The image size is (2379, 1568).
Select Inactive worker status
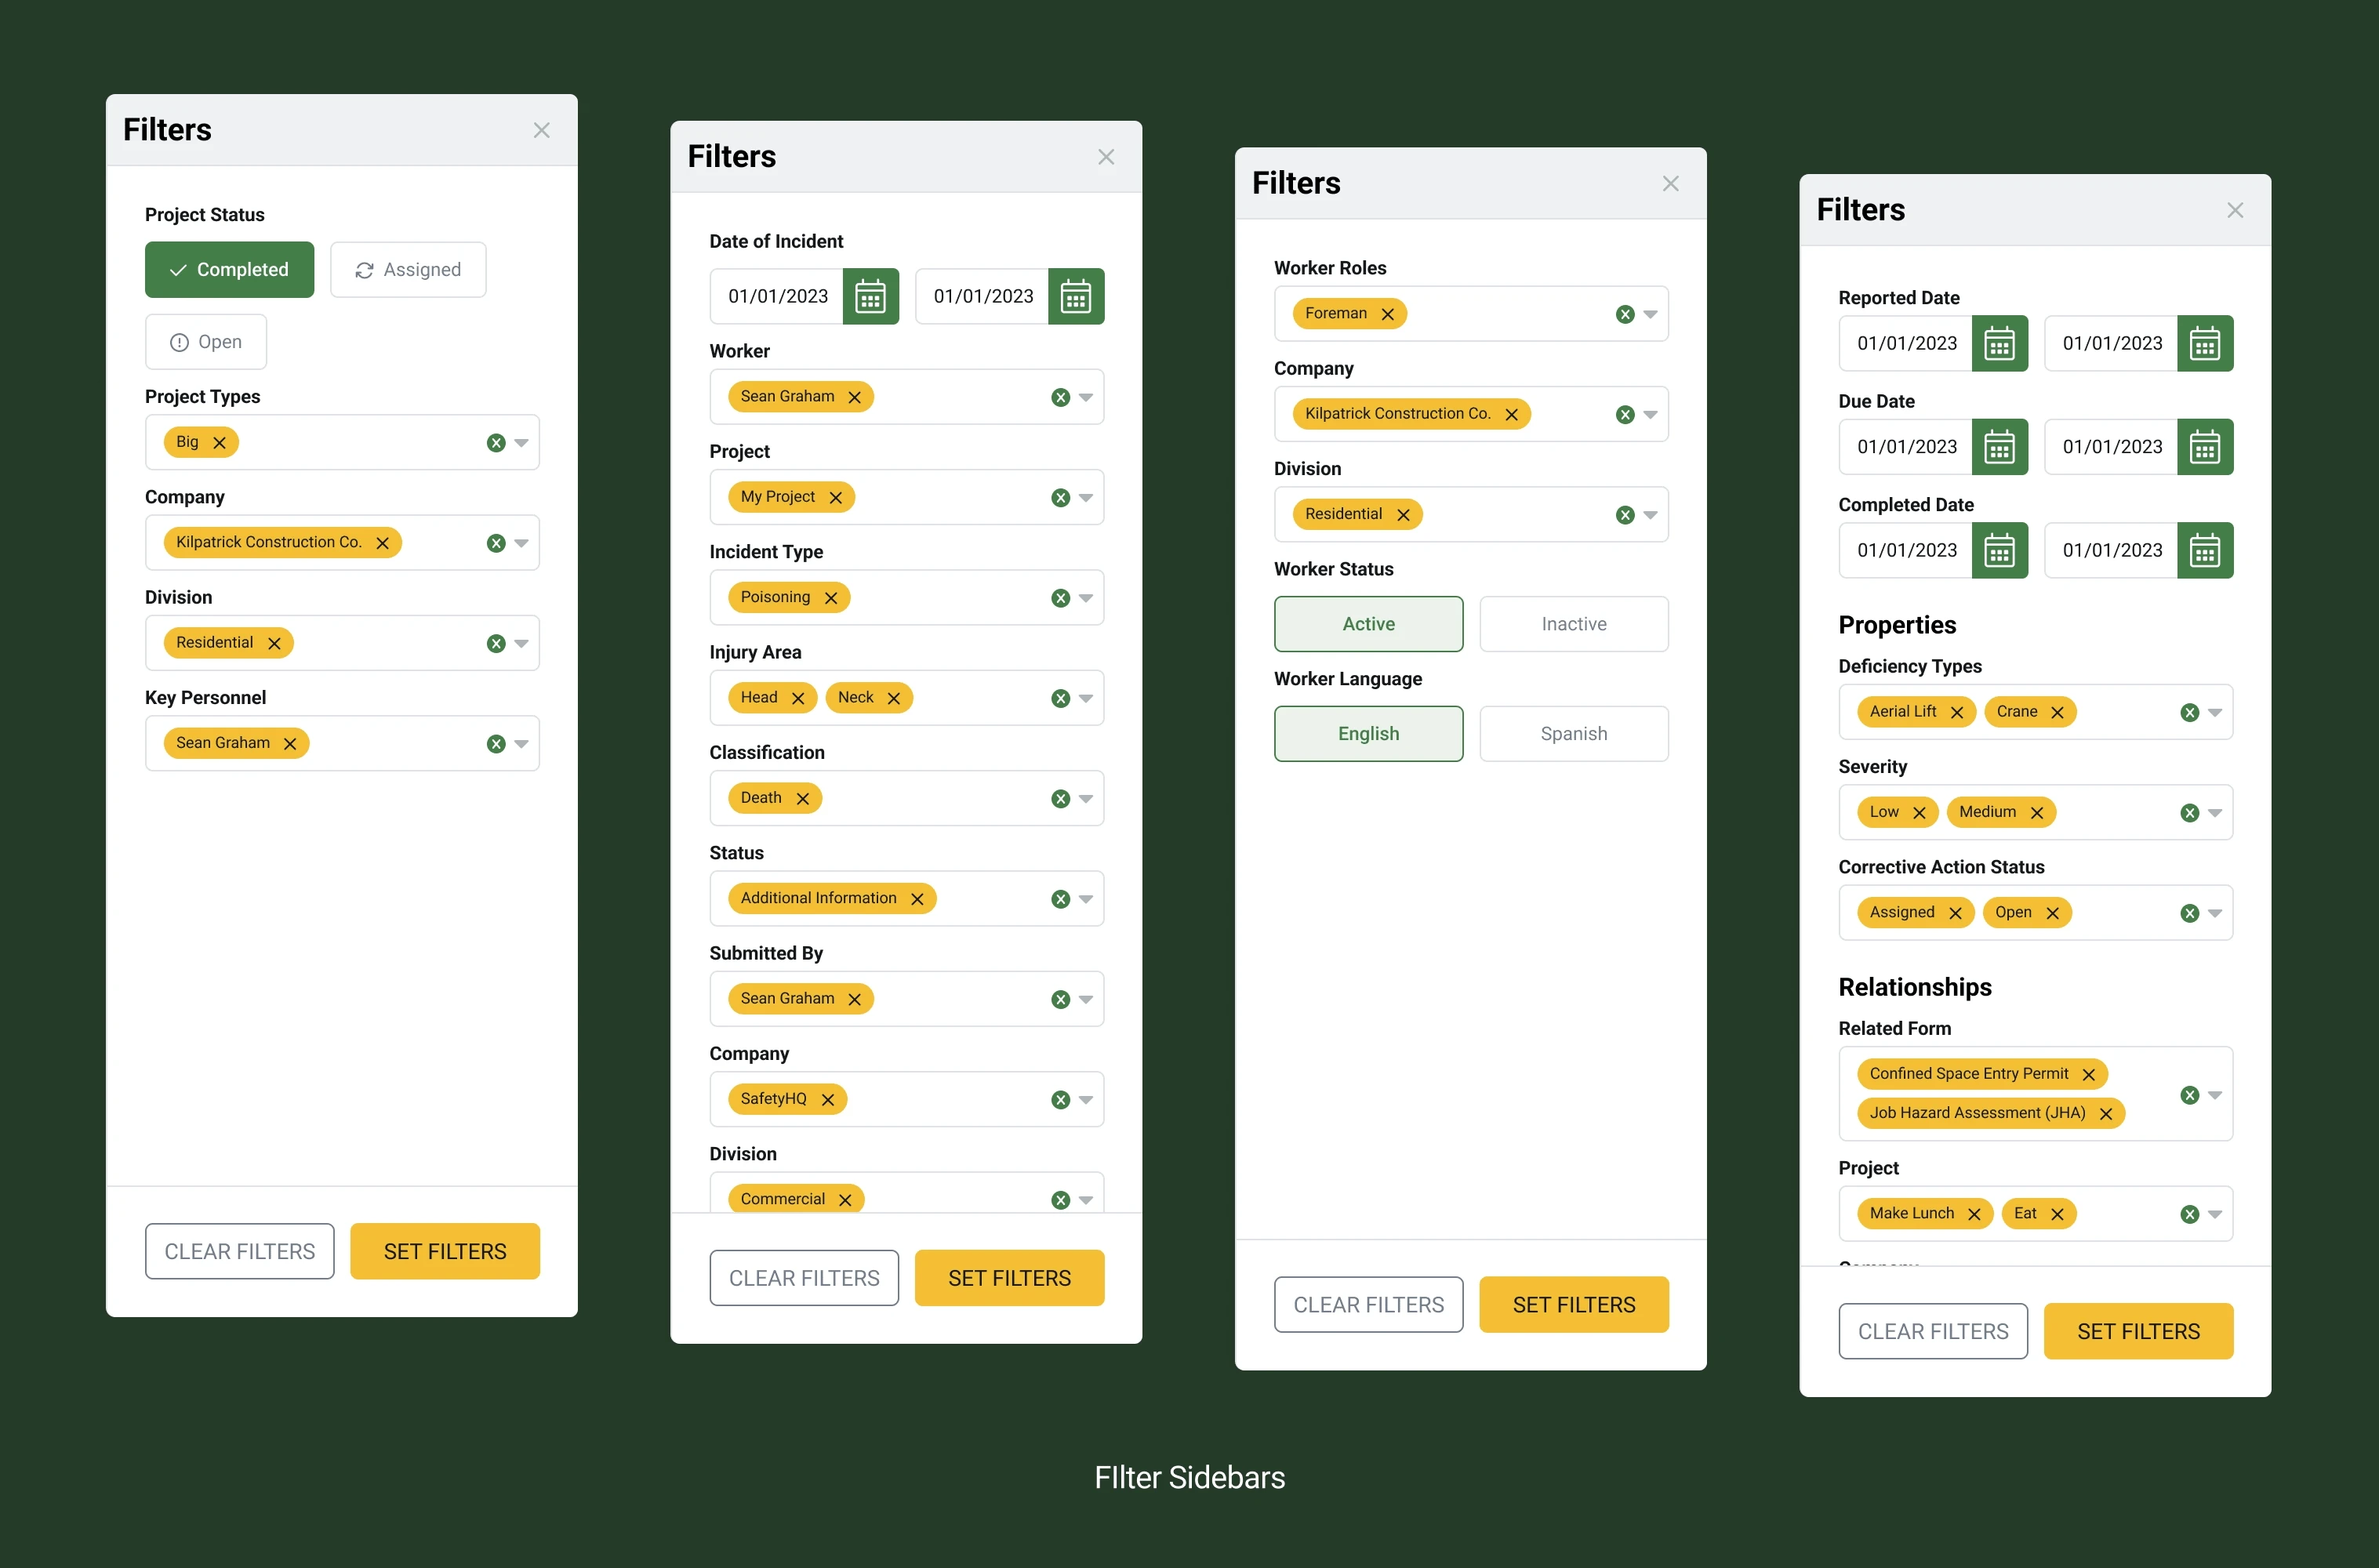pos(1573,624)
